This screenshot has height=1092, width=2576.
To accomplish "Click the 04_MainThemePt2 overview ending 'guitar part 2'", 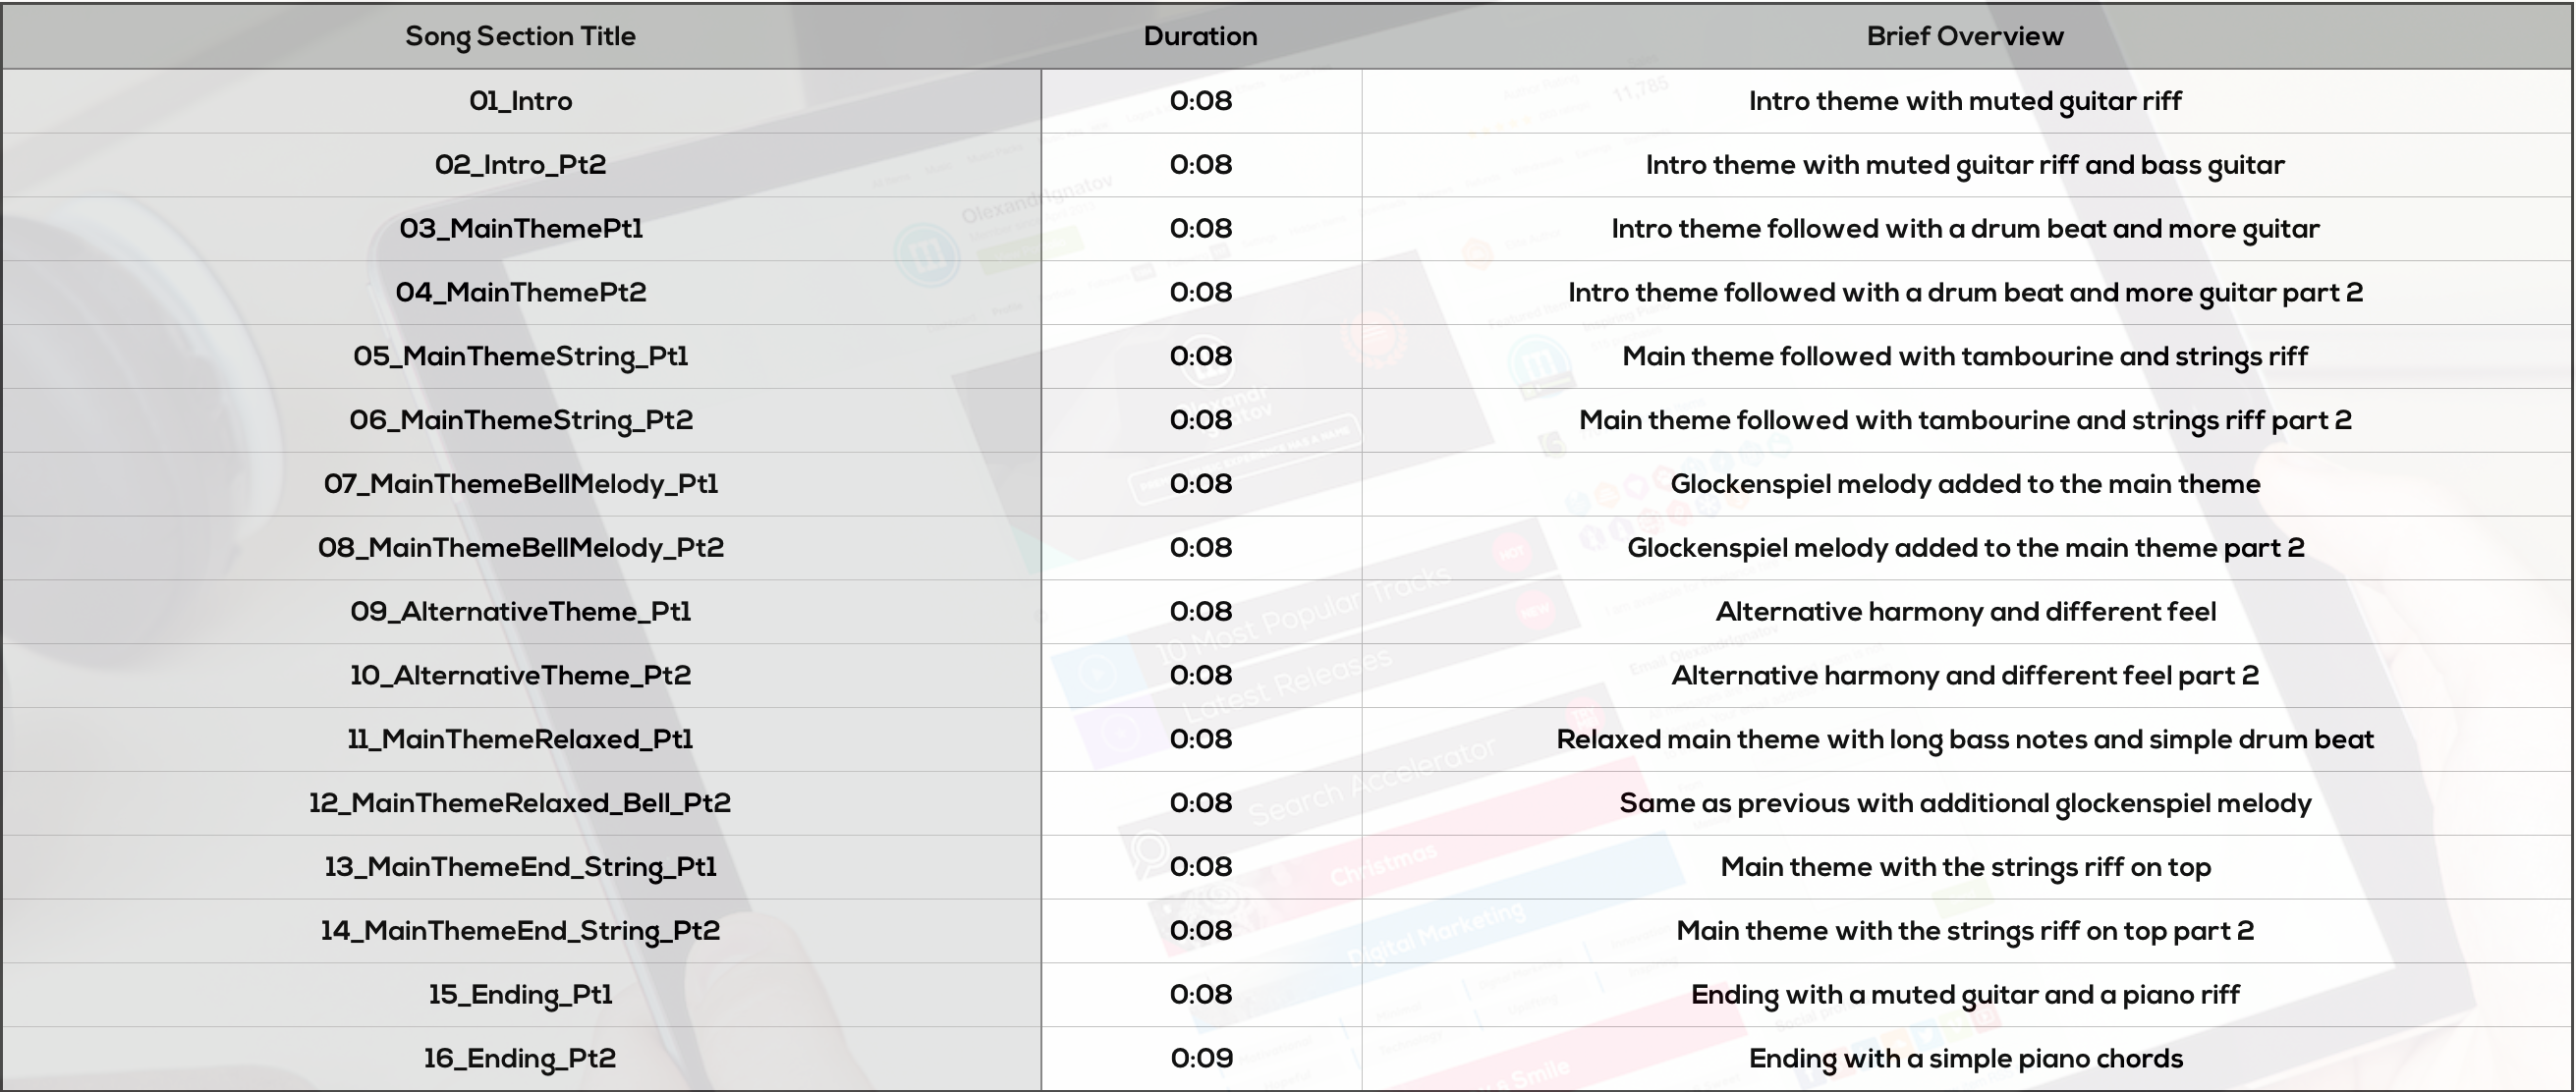I will [x=1965, y=294].
